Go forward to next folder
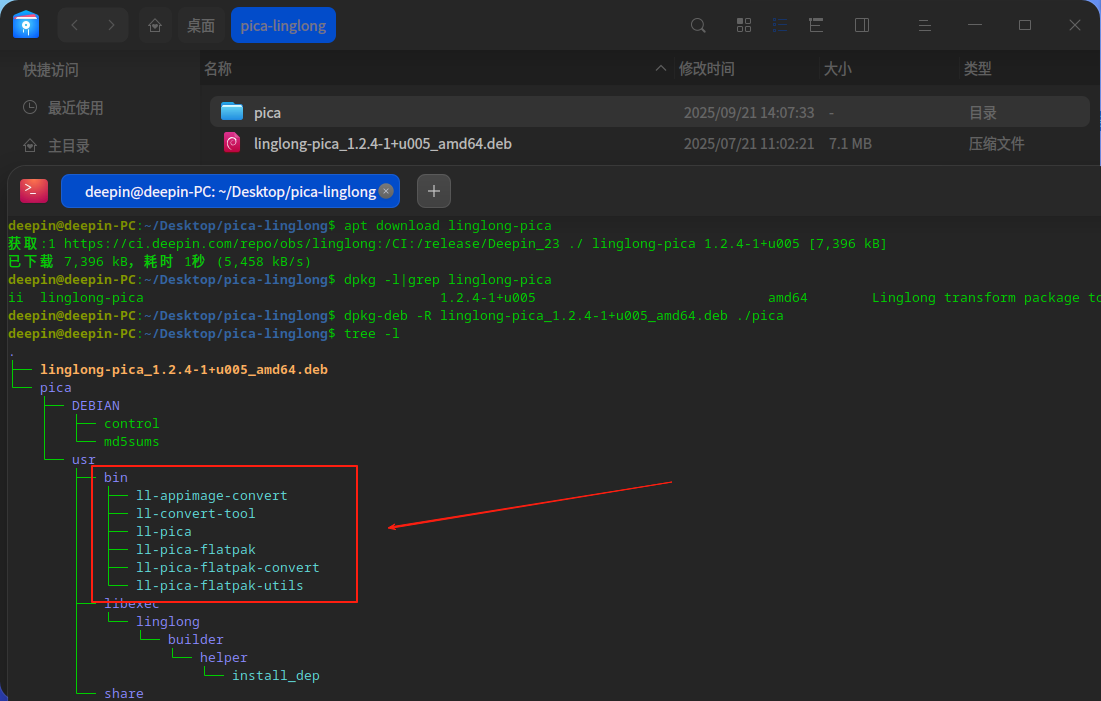This screenshot has height=701, width=1101. coord(111,25)
